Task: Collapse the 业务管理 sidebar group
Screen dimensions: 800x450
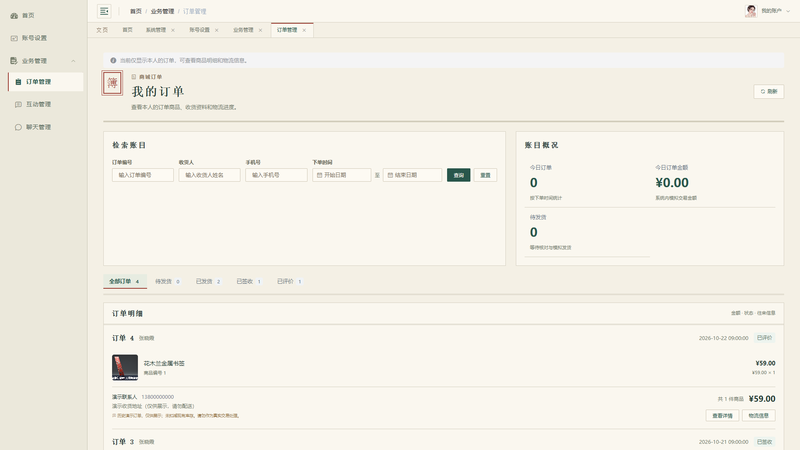Action: click(73, 61)
